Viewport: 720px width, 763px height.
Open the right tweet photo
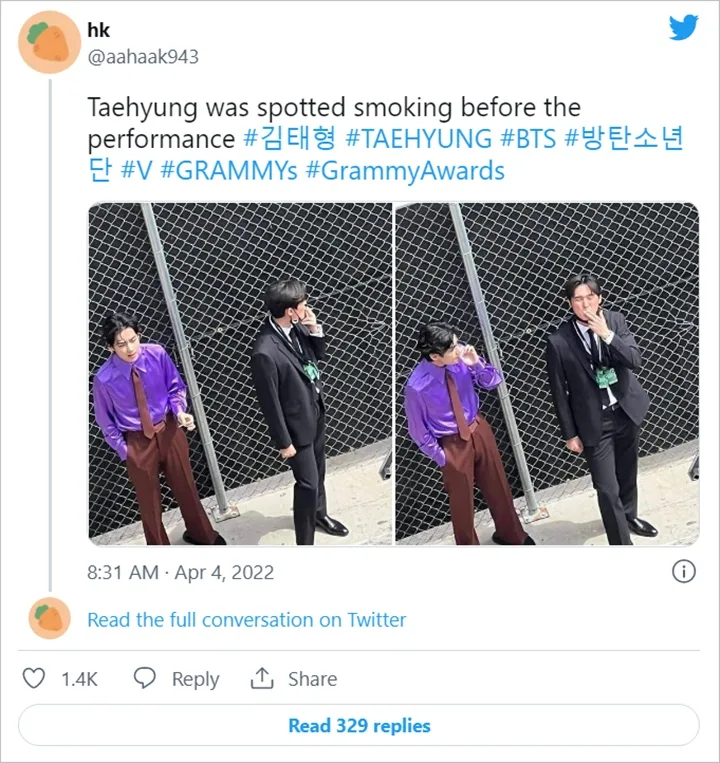tap(546, 374)
